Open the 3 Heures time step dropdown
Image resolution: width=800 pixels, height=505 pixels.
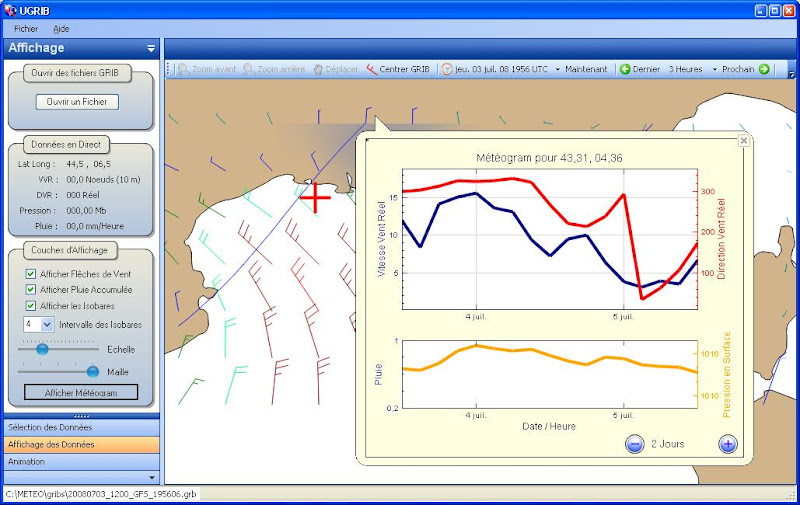715,70
